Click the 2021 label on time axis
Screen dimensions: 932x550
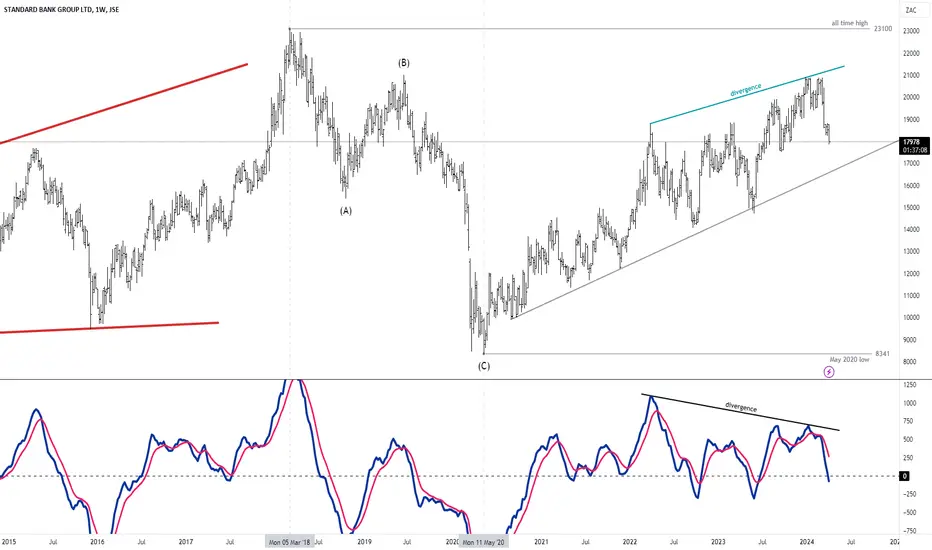541,542
